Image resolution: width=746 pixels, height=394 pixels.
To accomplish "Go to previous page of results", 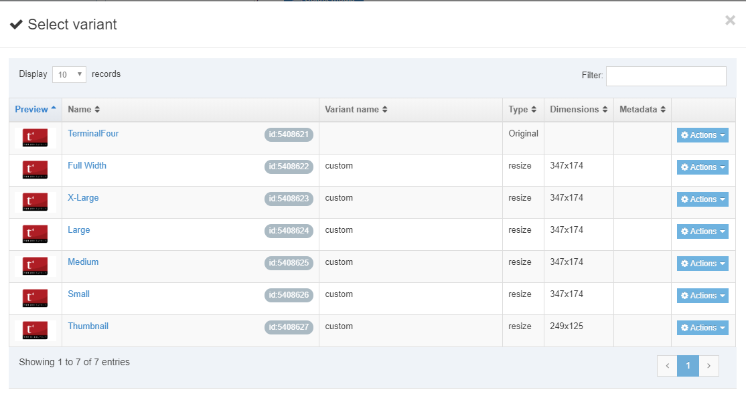I will point(667,366).
